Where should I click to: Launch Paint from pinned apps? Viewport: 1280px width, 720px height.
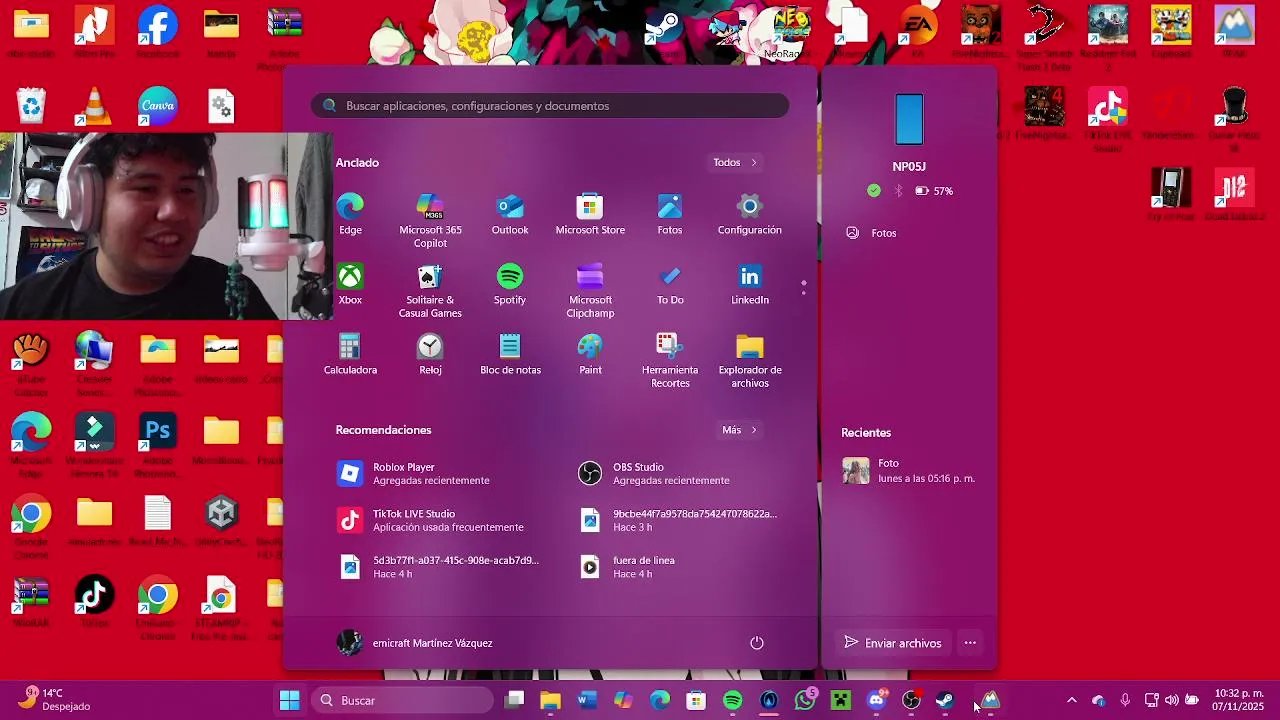590,355
